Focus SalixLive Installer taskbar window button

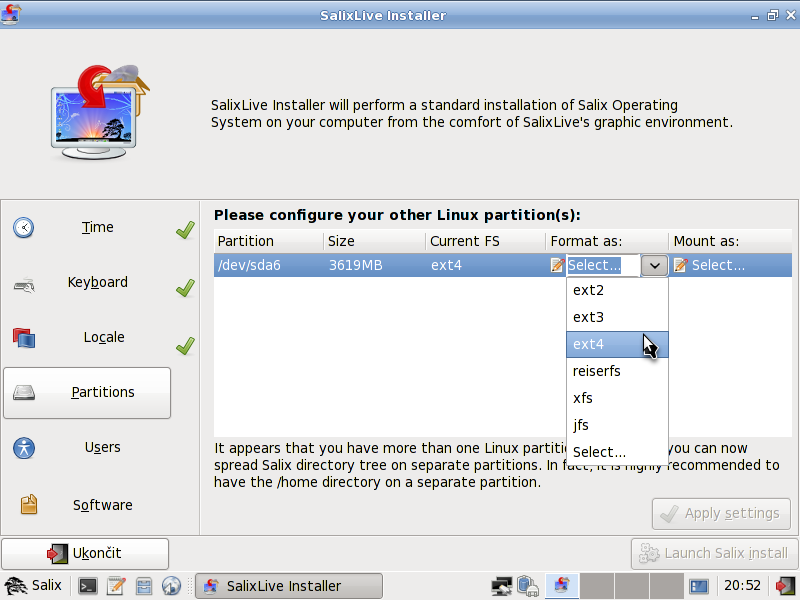click(x=289, y=586)
